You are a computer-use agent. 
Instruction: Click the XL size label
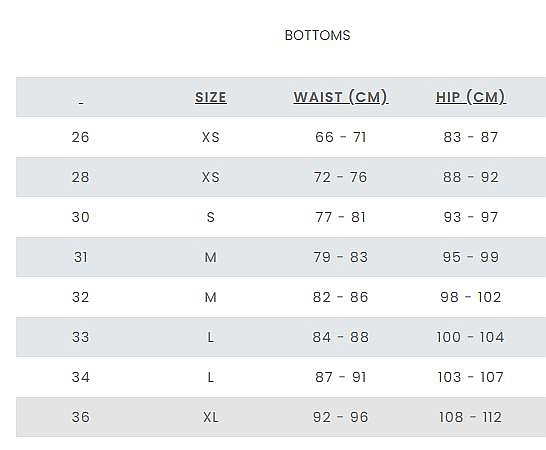tap(211, 417)
